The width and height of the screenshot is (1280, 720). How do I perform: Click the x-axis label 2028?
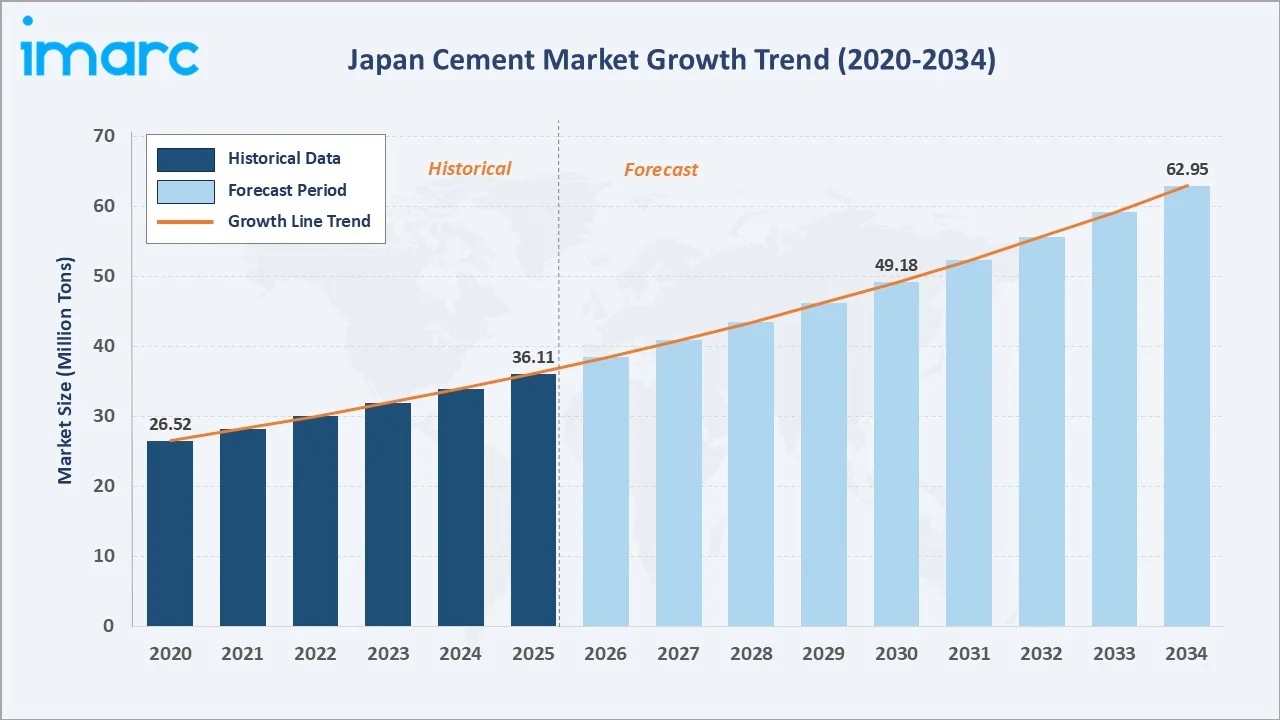(751, 654)
